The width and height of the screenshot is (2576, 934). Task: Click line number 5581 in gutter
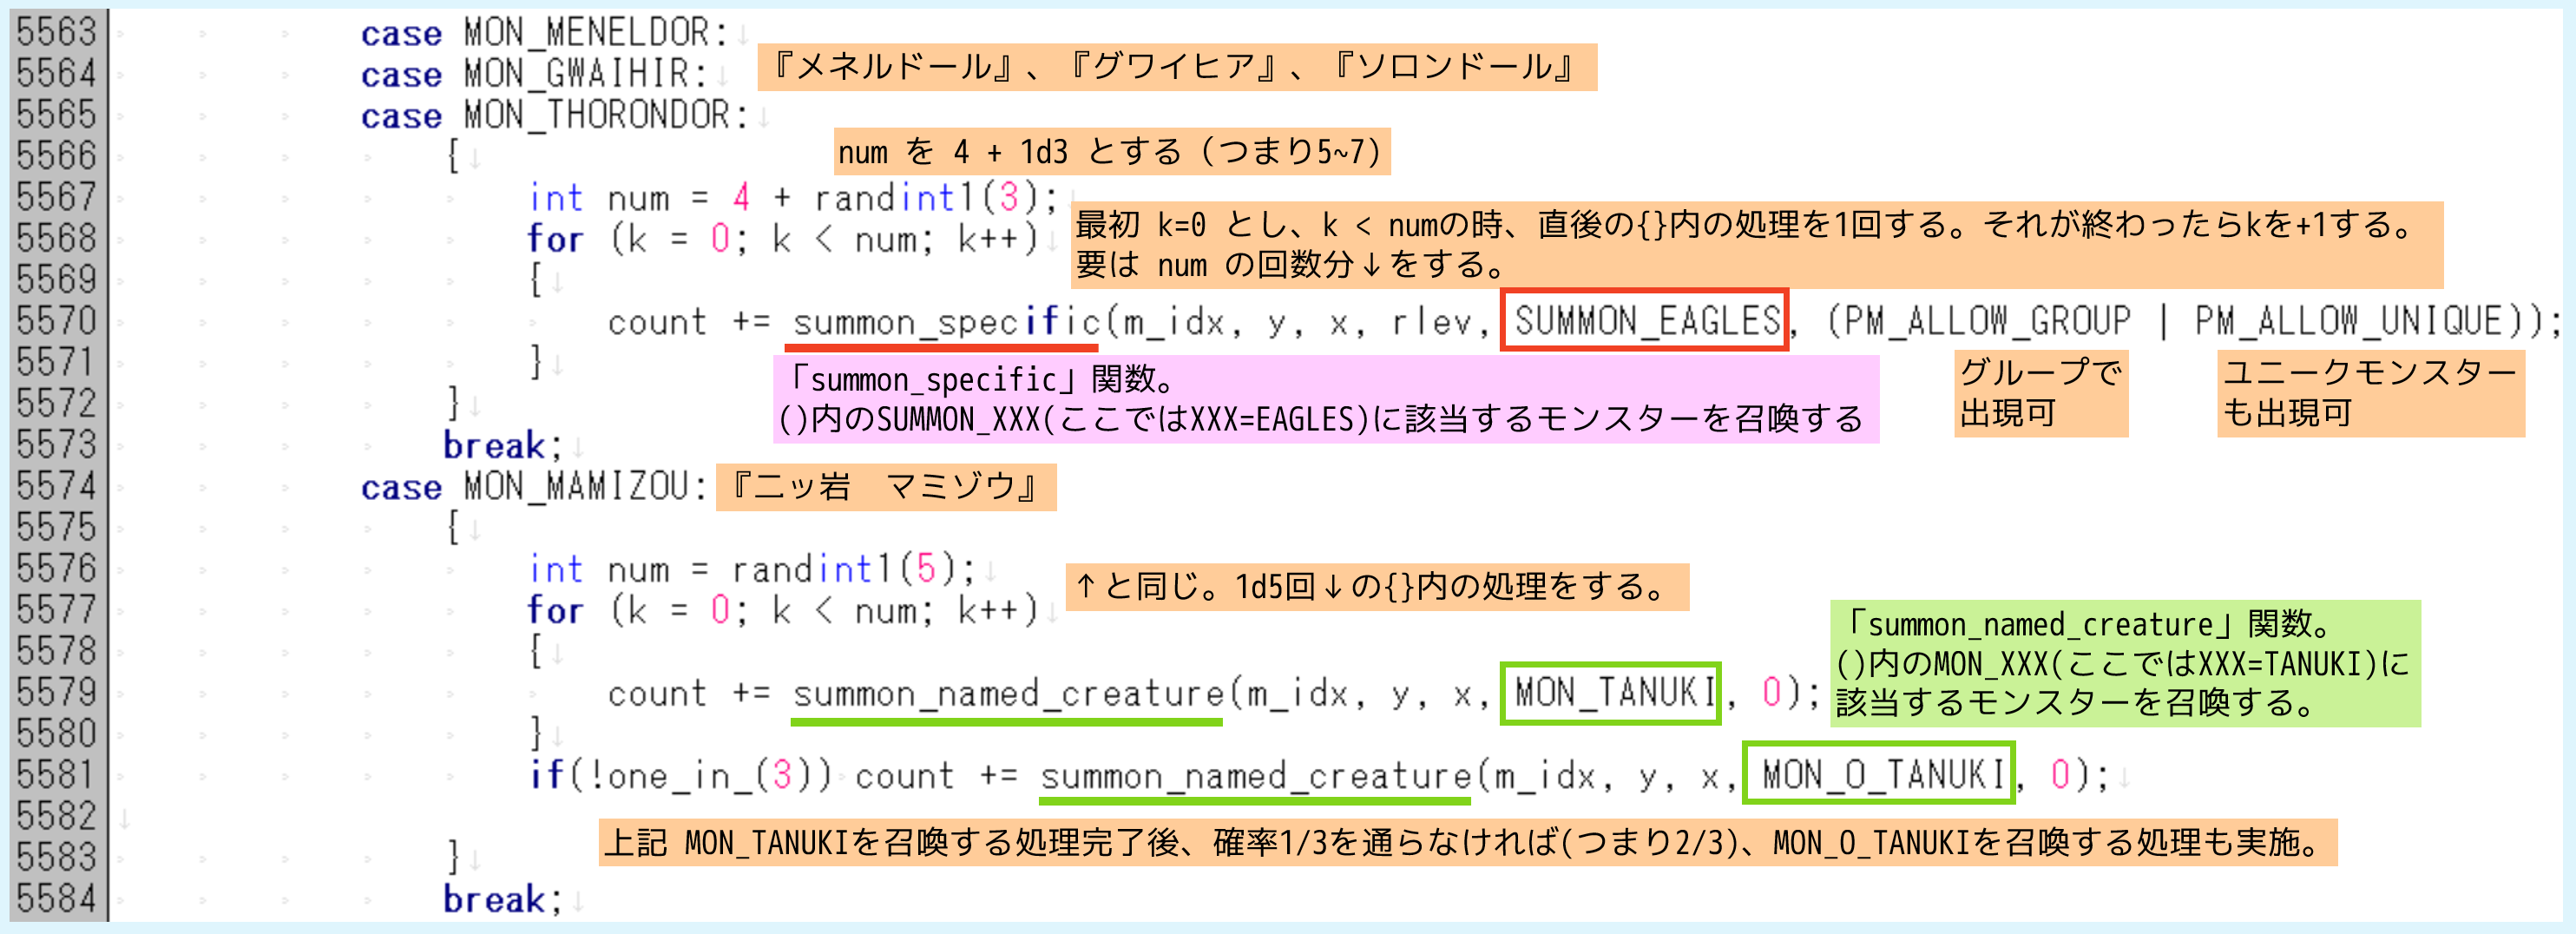pos(56,775)
